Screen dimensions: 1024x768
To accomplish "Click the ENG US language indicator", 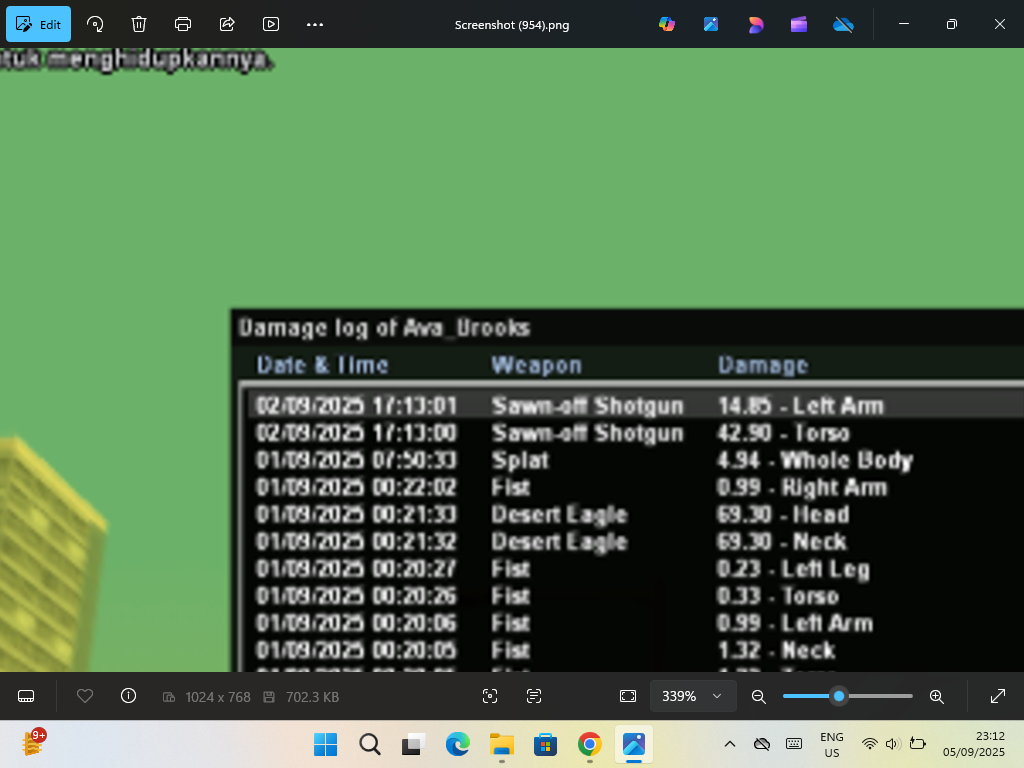I will [832, 744].
